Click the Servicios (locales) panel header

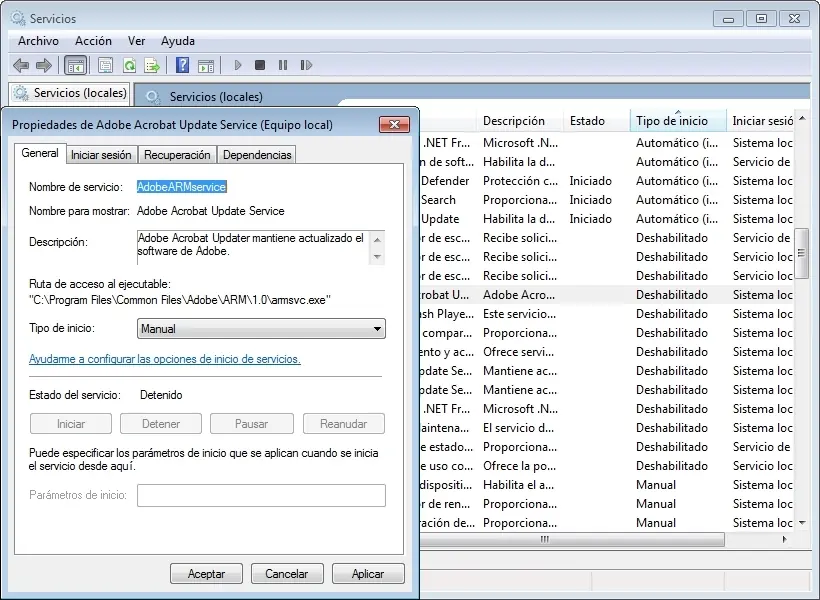[216, 97]
